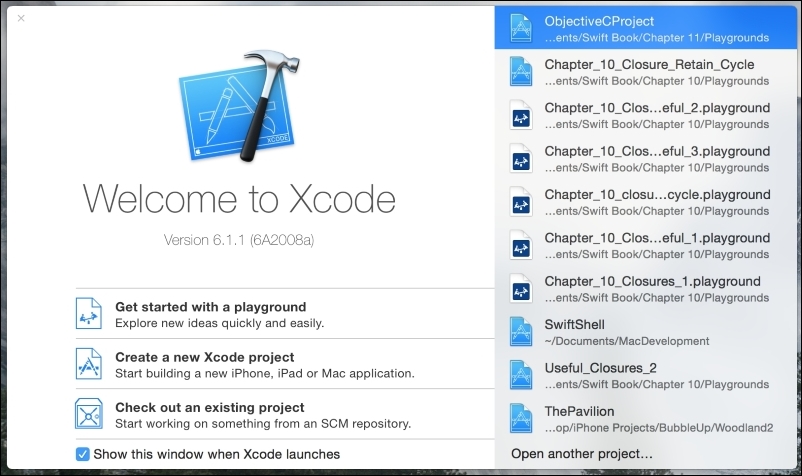Screen dimensions: 802x476
Task: Click 'Start building a new iPhone, iPad or Mac application.'
Action: point(264,373)
